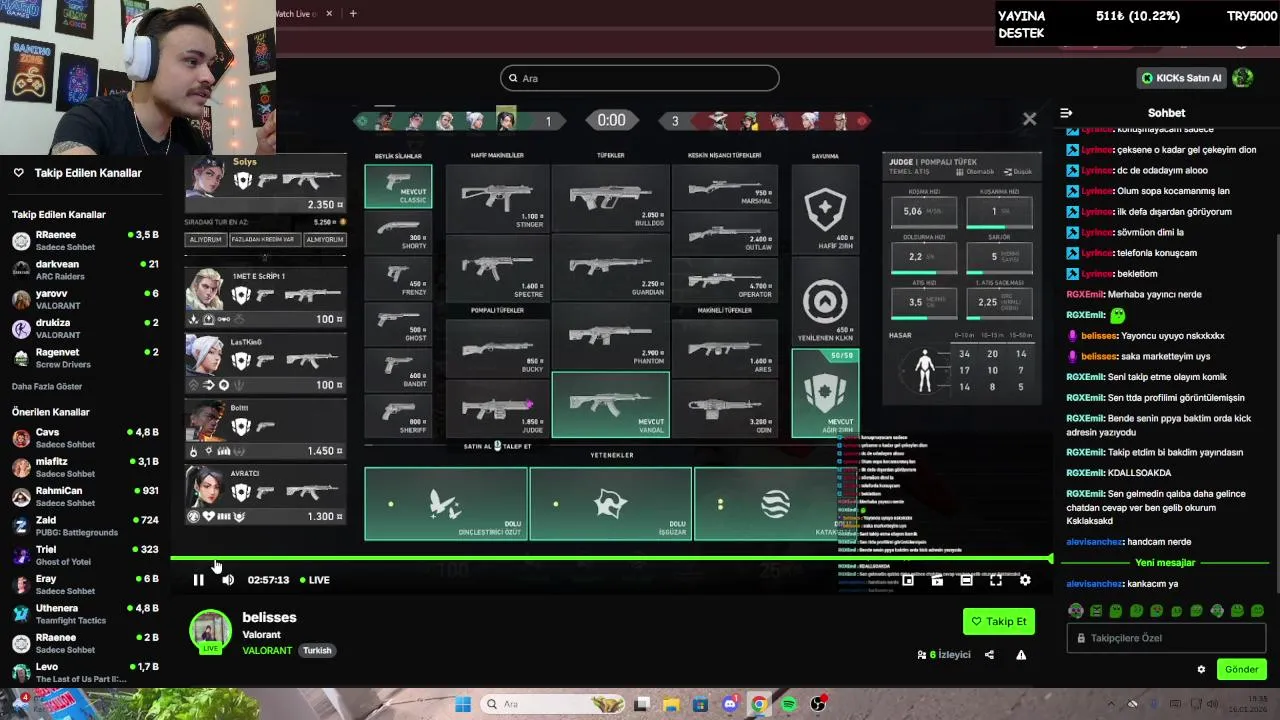Open Ragenvet Screw Drivers channel

click(85, 358)
